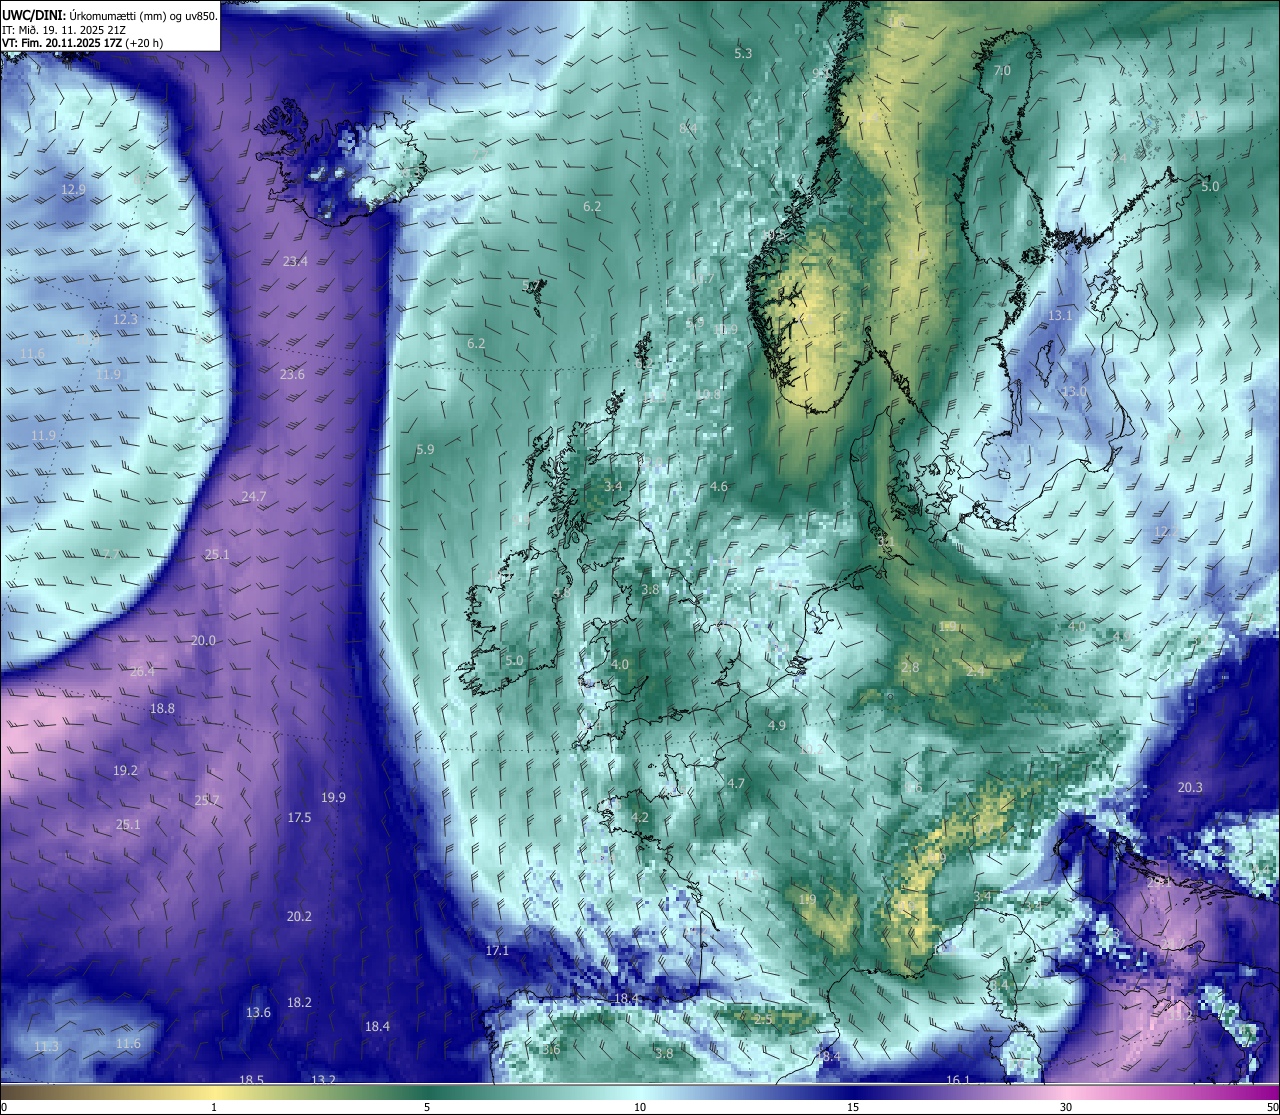Click the 12.9 value west of Iceland

[x=73, y=189]
